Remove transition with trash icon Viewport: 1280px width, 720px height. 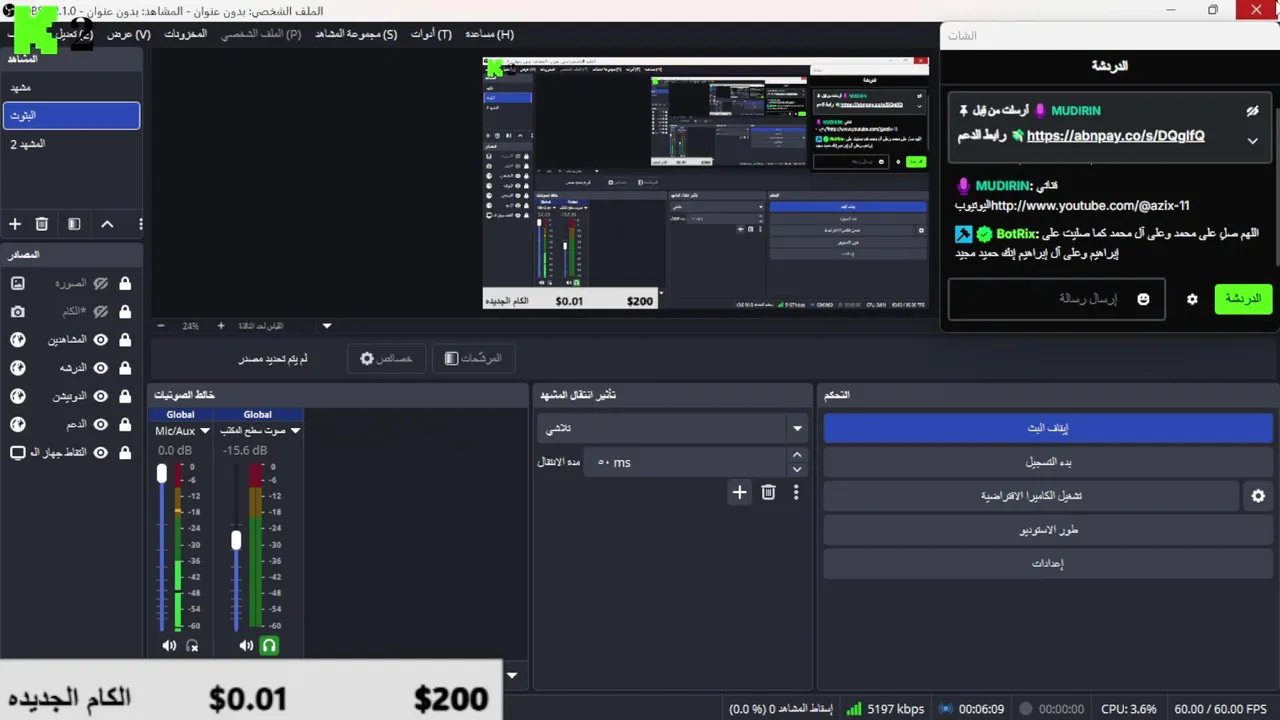pos(768,492)
